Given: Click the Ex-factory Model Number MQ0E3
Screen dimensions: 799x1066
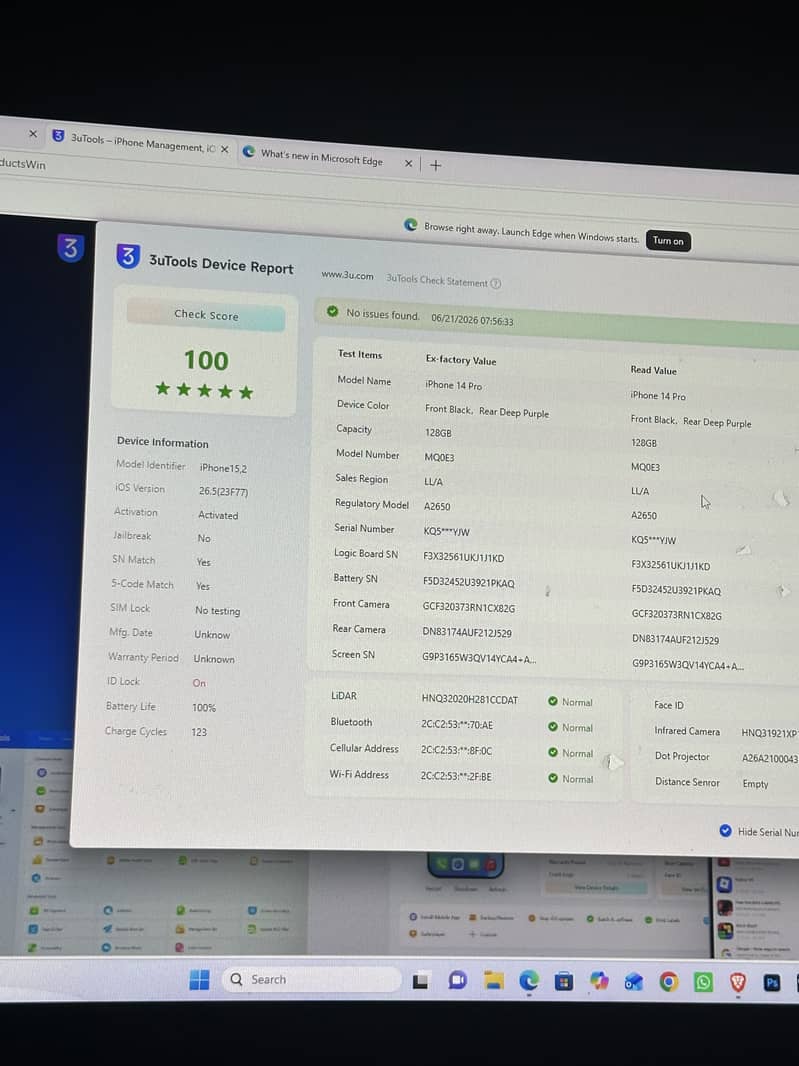Looking at the screenshot, I should (439, 458).
